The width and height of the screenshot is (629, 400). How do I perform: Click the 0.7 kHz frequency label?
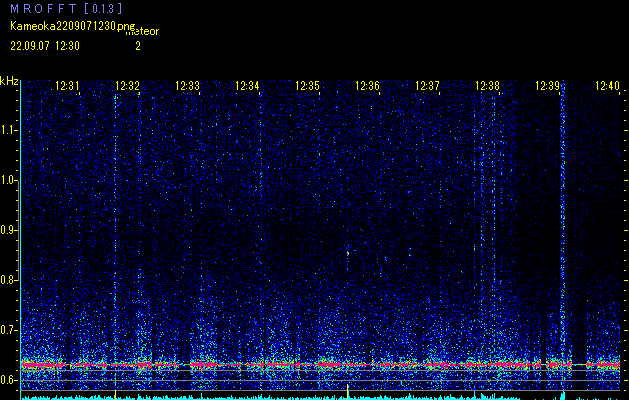click(x=8, y=330)
